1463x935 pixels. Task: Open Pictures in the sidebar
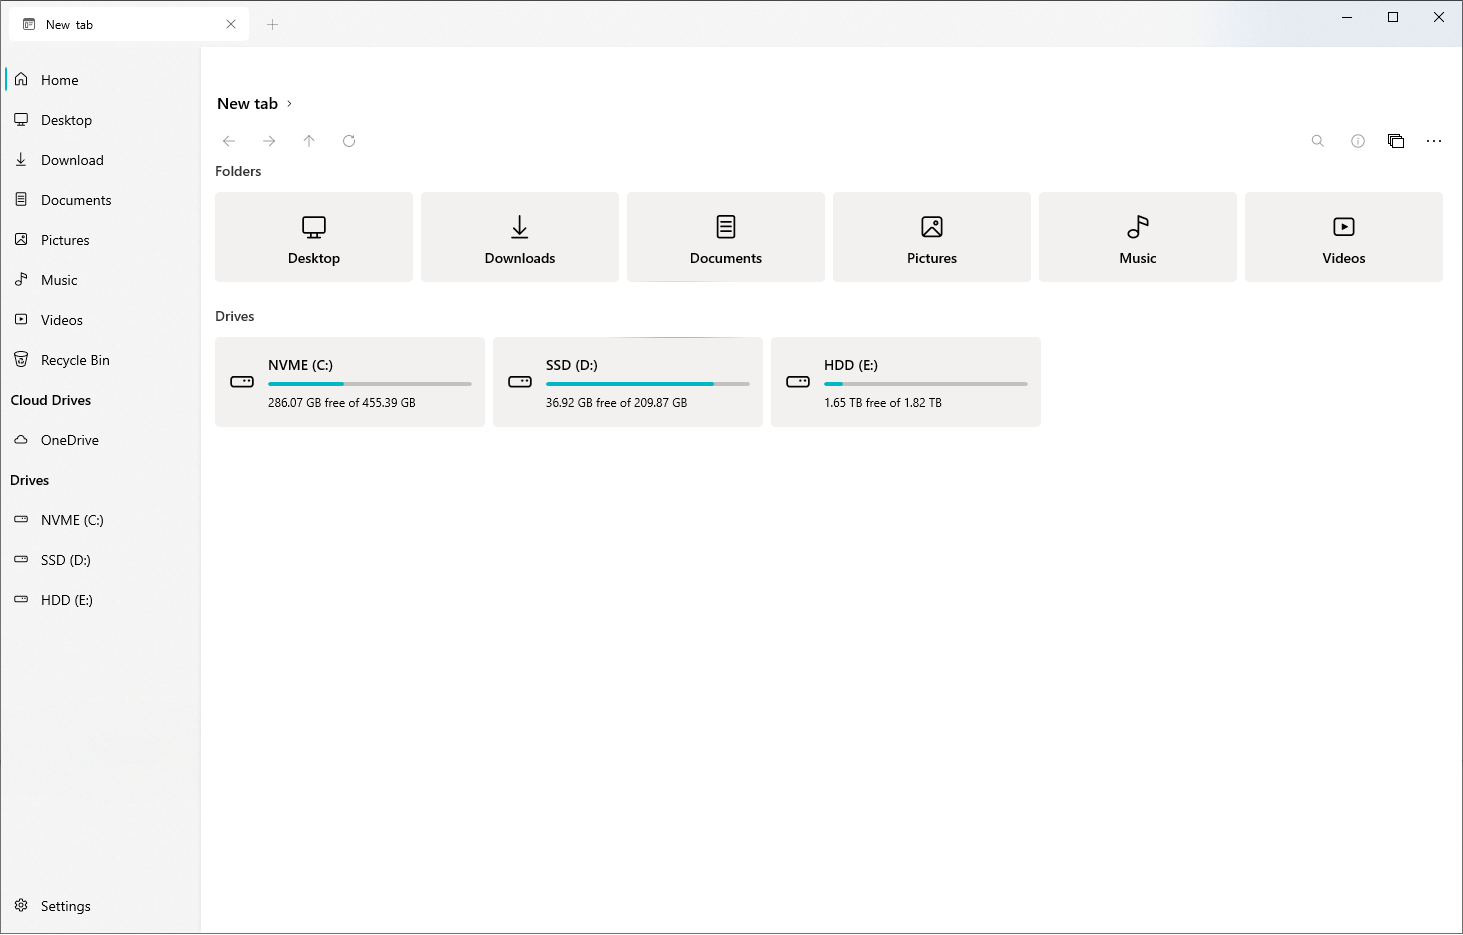(x=100, y=240)
